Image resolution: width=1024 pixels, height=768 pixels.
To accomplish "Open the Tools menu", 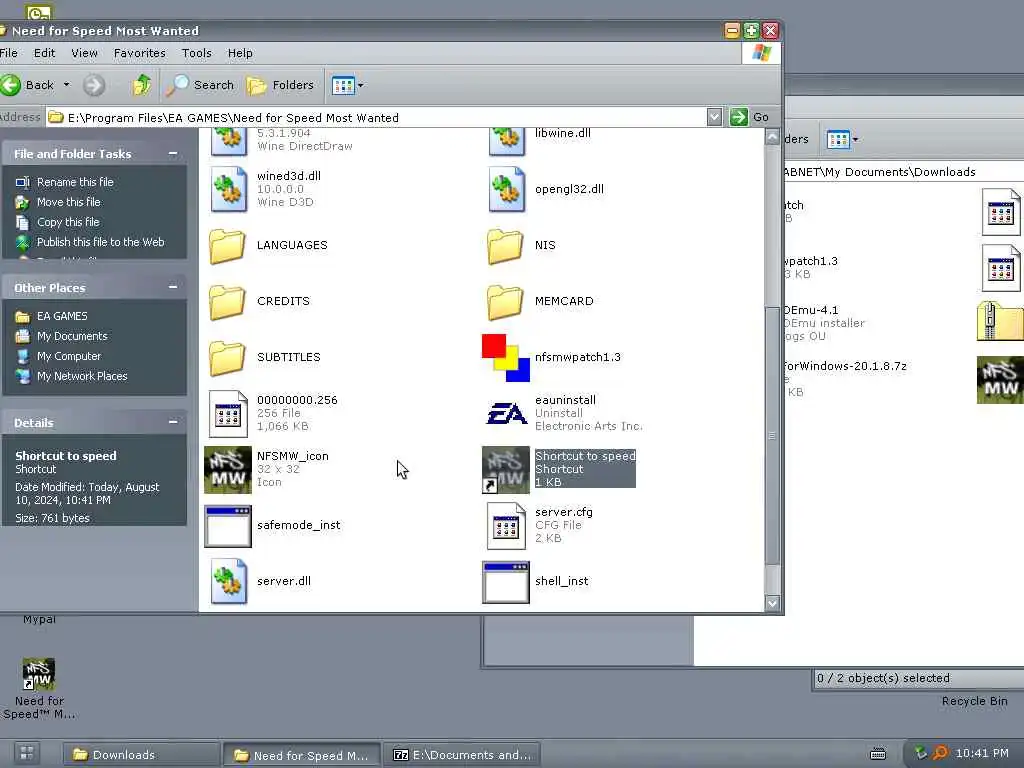I will 197,53.
